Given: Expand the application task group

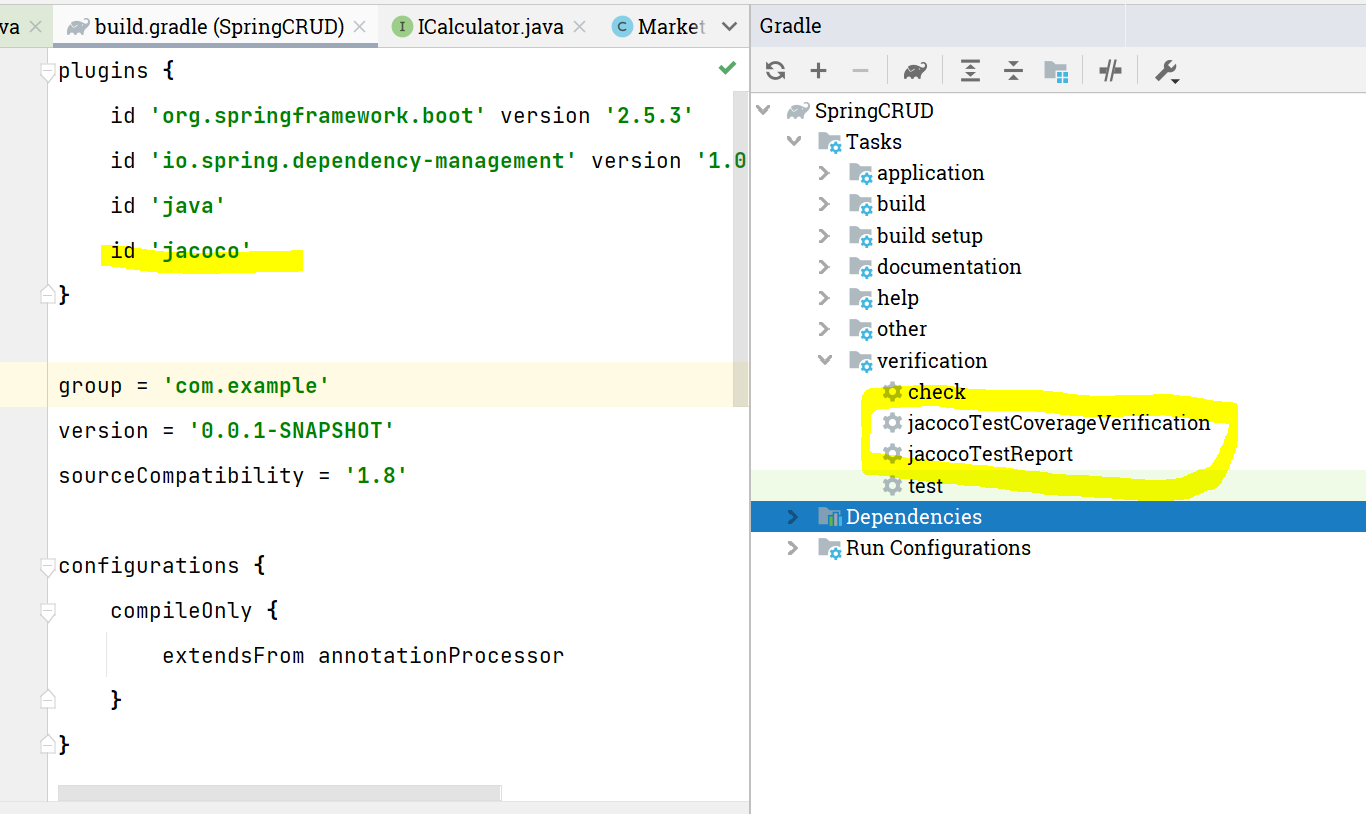Looking at the screenshot, I should pos(825,172).
